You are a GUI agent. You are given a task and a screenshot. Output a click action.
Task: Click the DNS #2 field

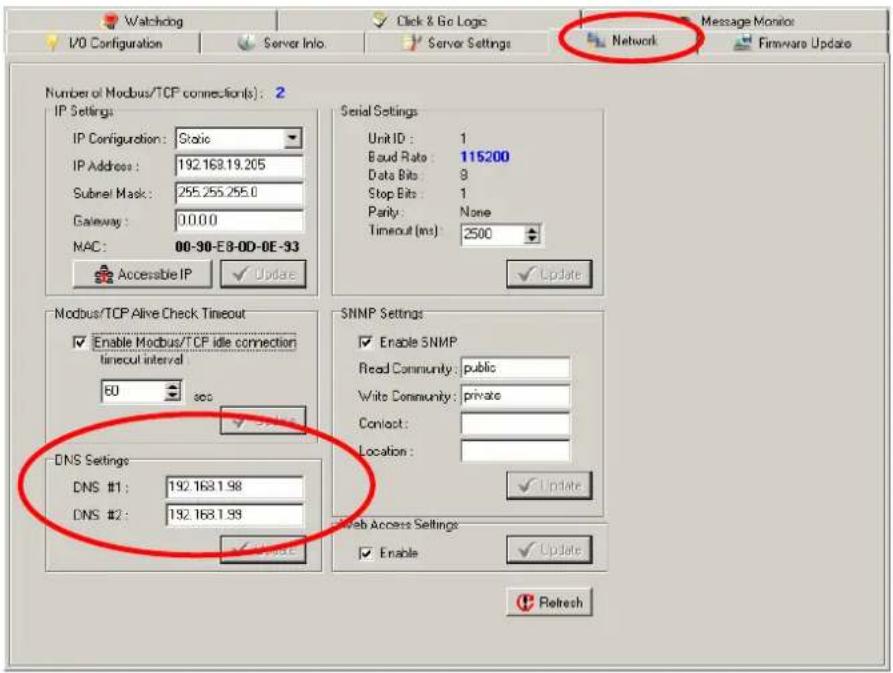(x=235, y=515)
